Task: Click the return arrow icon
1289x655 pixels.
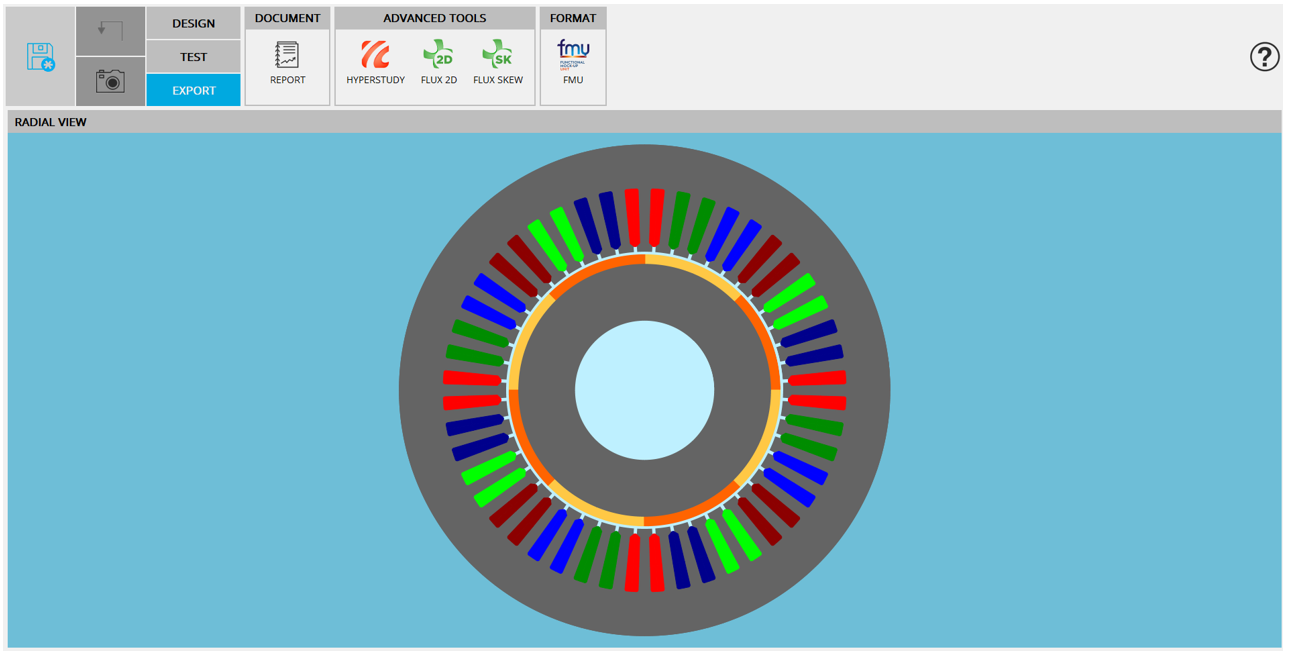Action: point(110,31)
